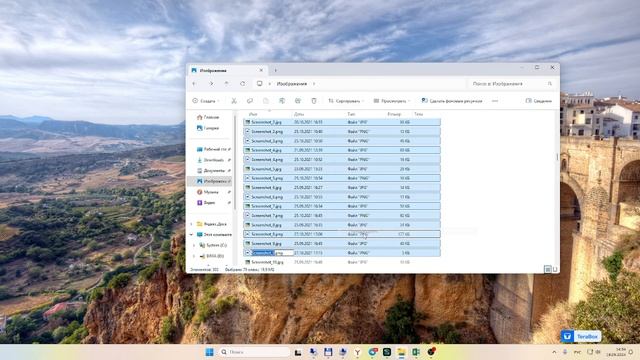Click the Изображения breadcrumb in address bar

coord(292,84)
